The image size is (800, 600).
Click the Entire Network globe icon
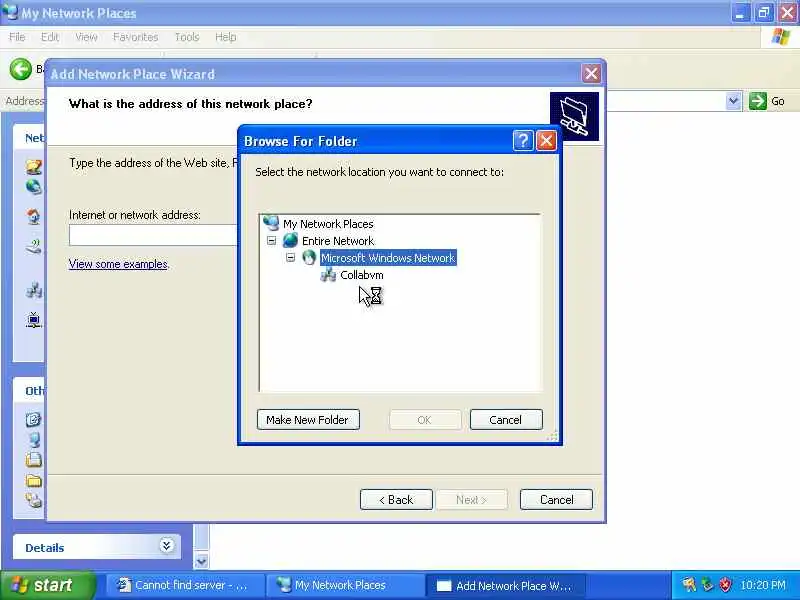pyautogui.click(x=290, y=240)
